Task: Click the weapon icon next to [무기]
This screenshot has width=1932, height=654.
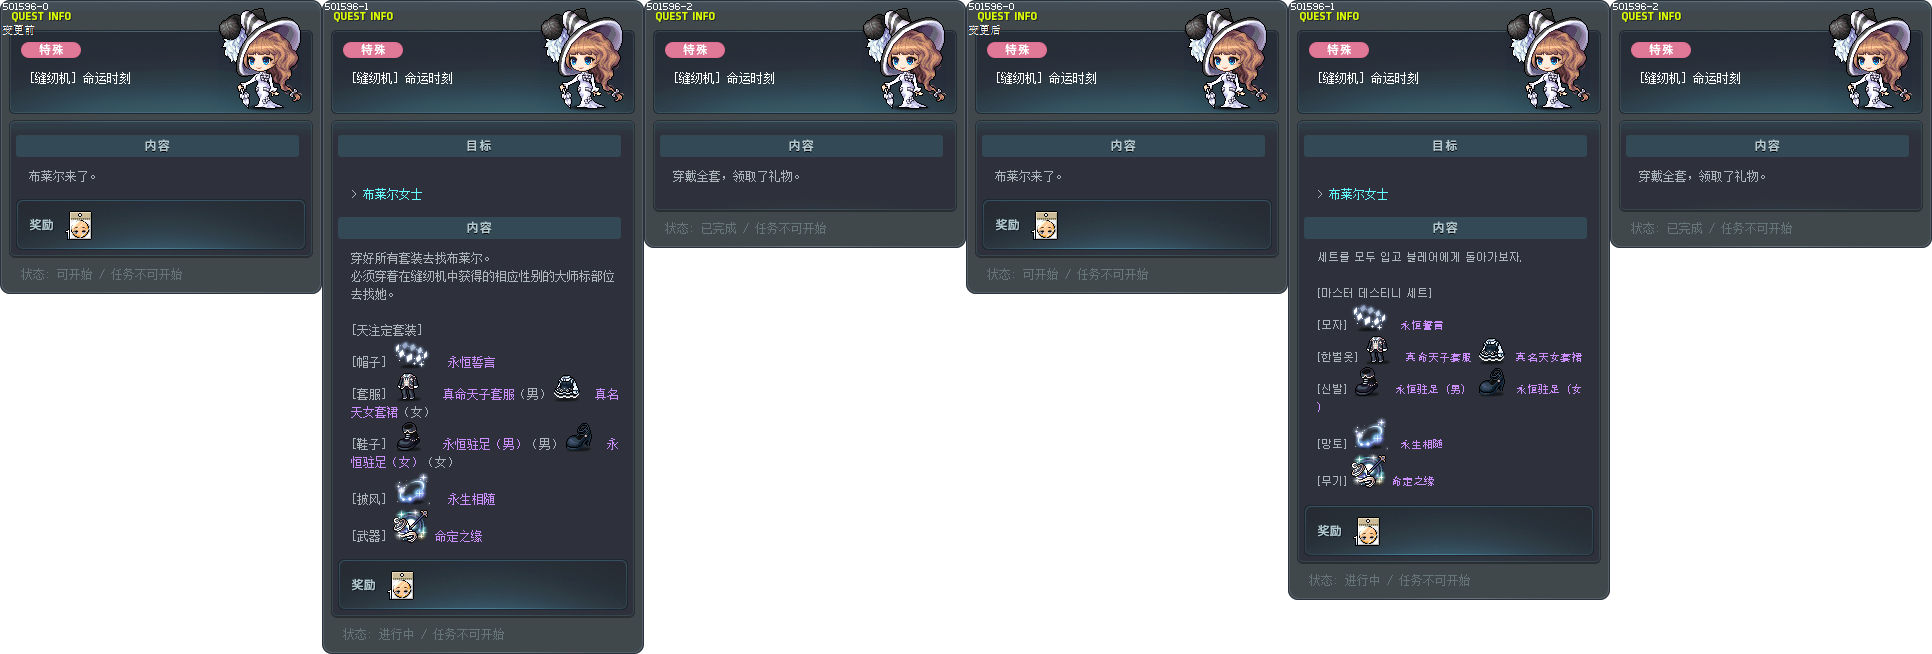Action: coord(1367,470)
